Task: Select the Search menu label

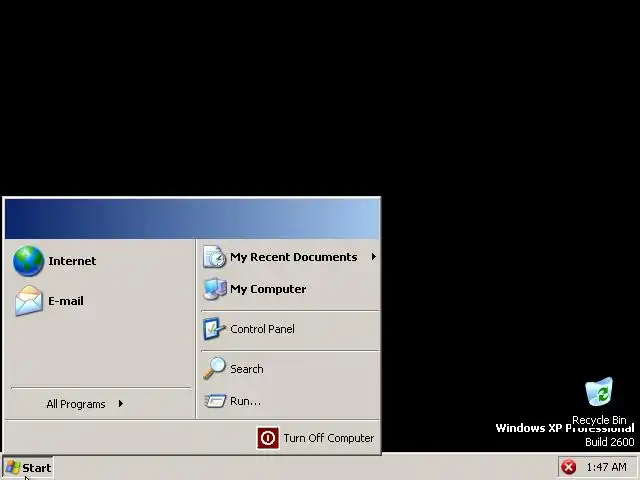Action: 247,369
